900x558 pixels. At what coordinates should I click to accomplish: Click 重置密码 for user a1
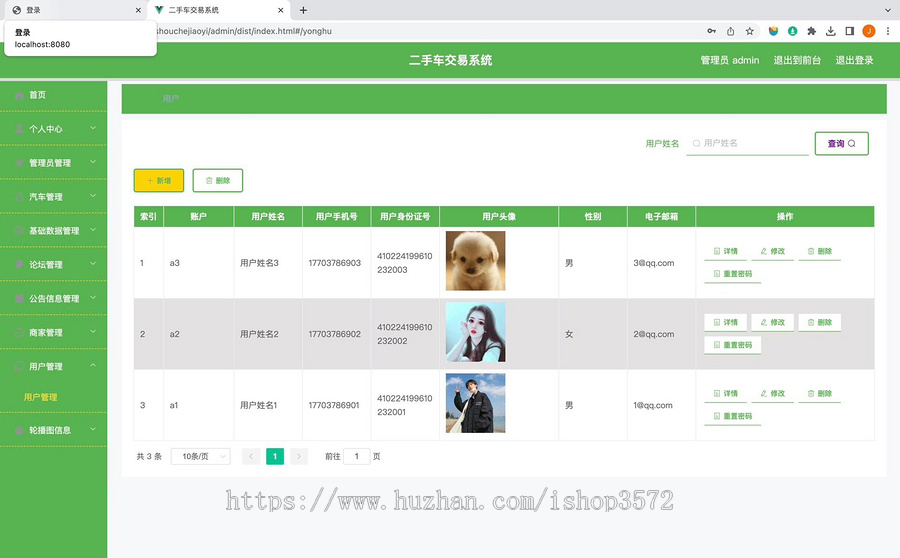point(732,416)
